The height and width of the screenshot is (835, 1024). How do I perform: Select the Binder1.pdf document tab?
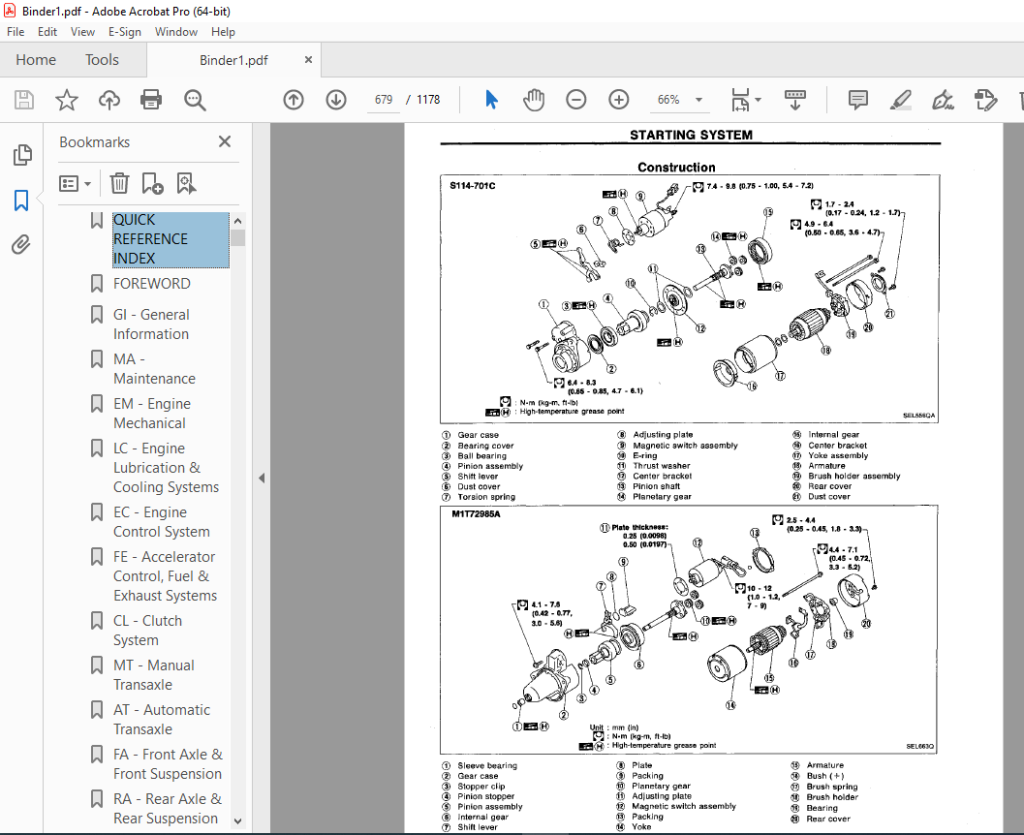(x=233, y=60)
